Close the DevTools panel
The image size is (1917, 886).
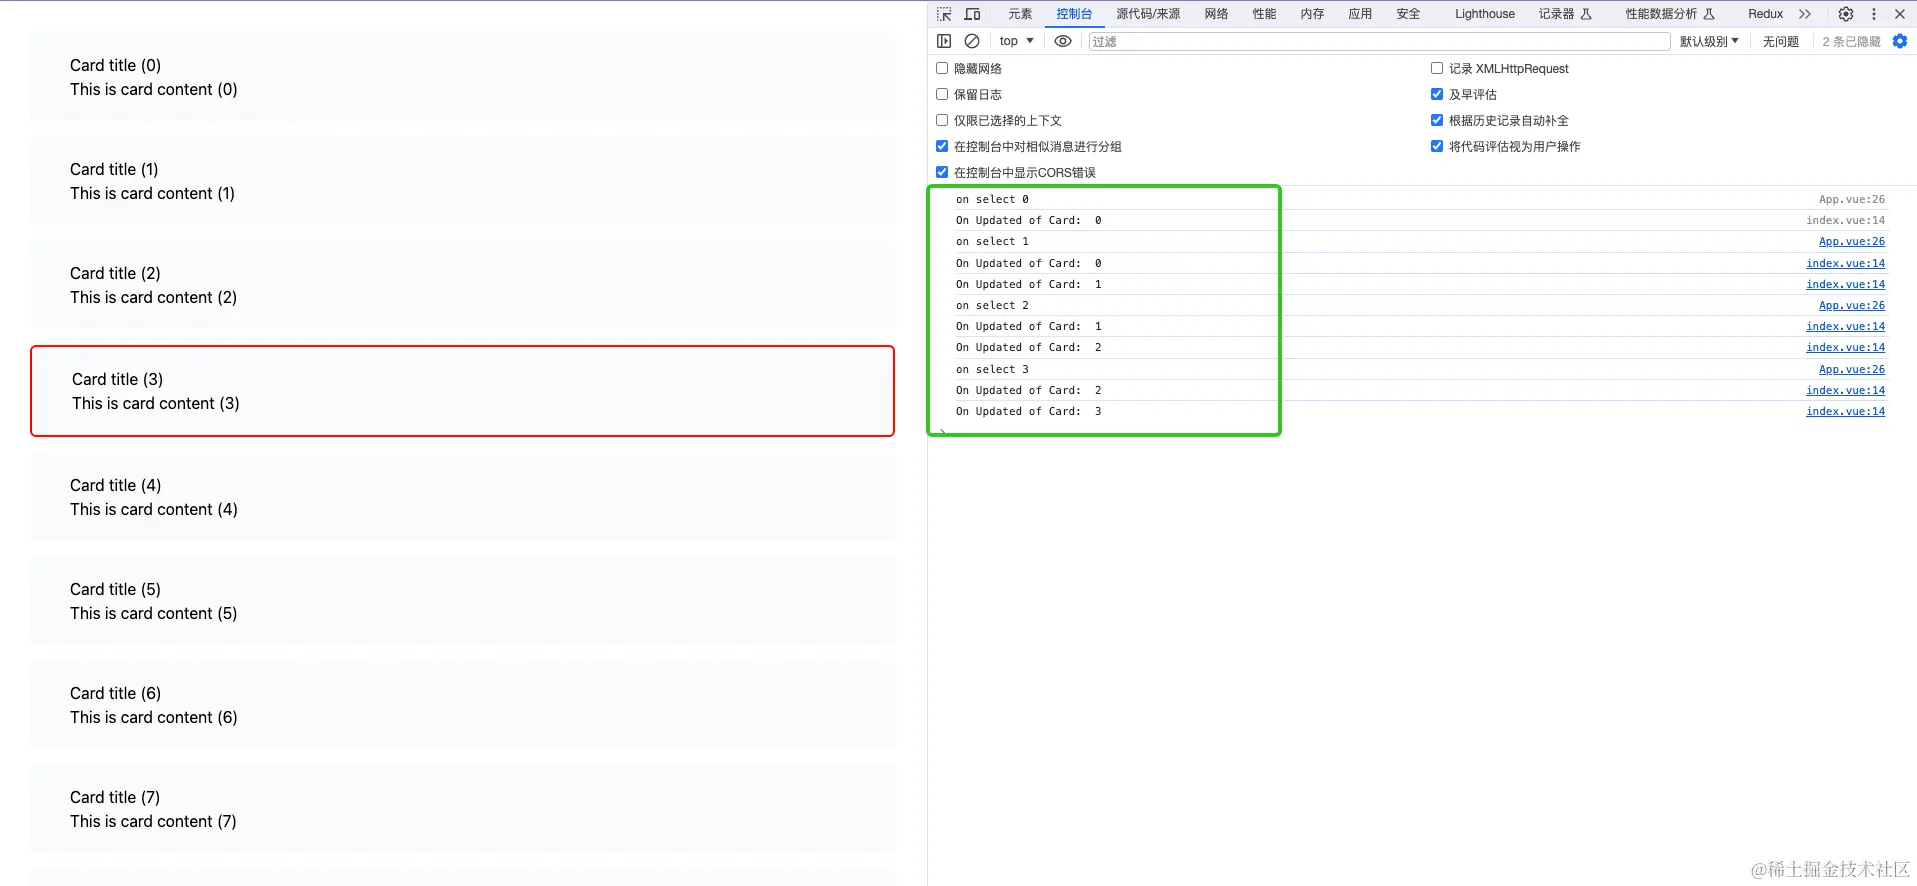[x=1900, y=14]
